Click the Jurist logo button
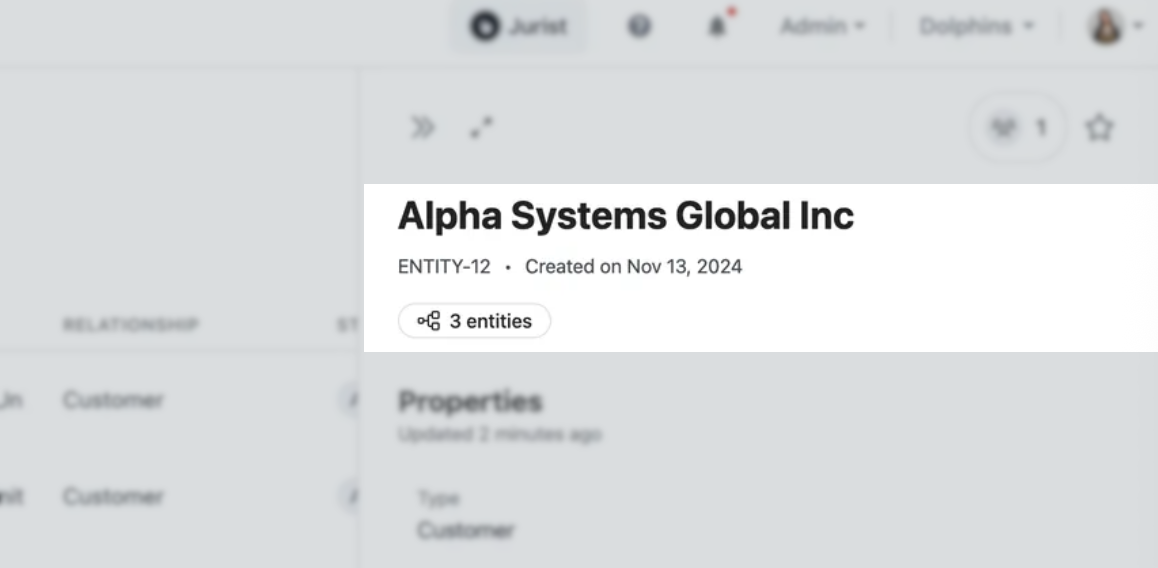The image size is (1158, 568). [518, 27]
